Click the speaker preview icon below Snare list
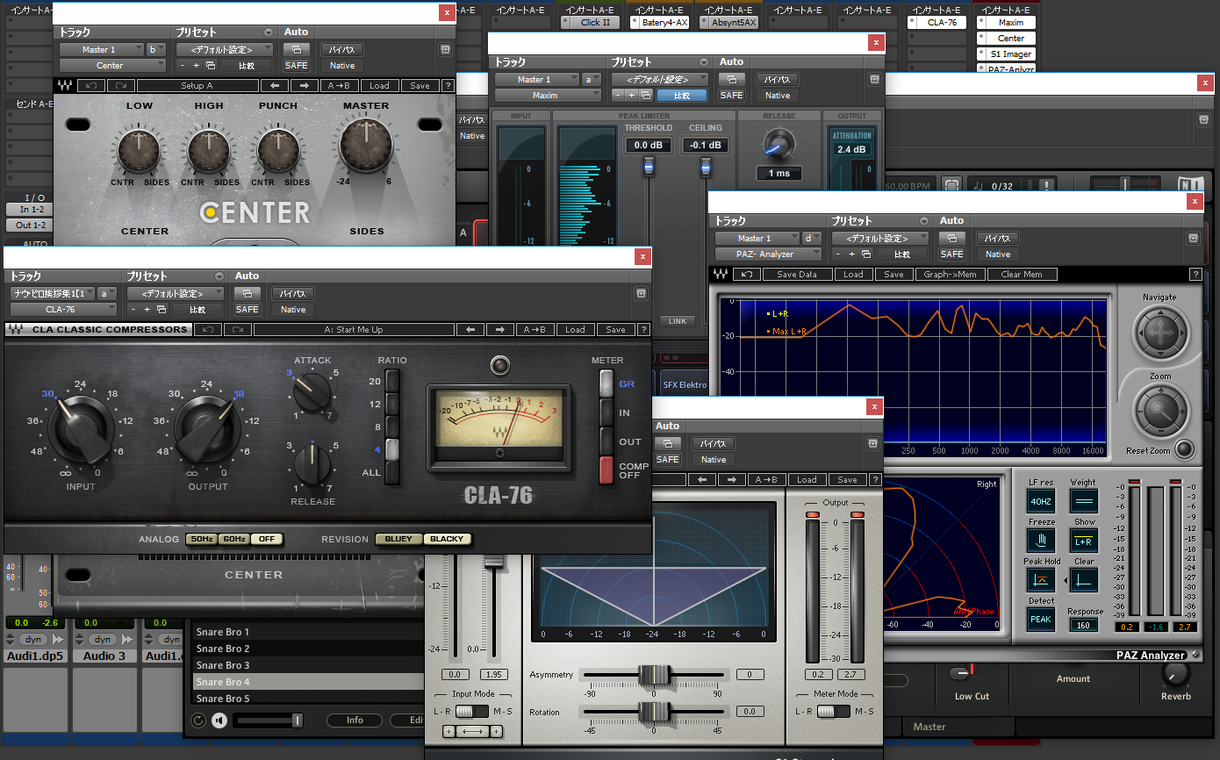Screen dimensions: 1220x760 pos(219,720)
